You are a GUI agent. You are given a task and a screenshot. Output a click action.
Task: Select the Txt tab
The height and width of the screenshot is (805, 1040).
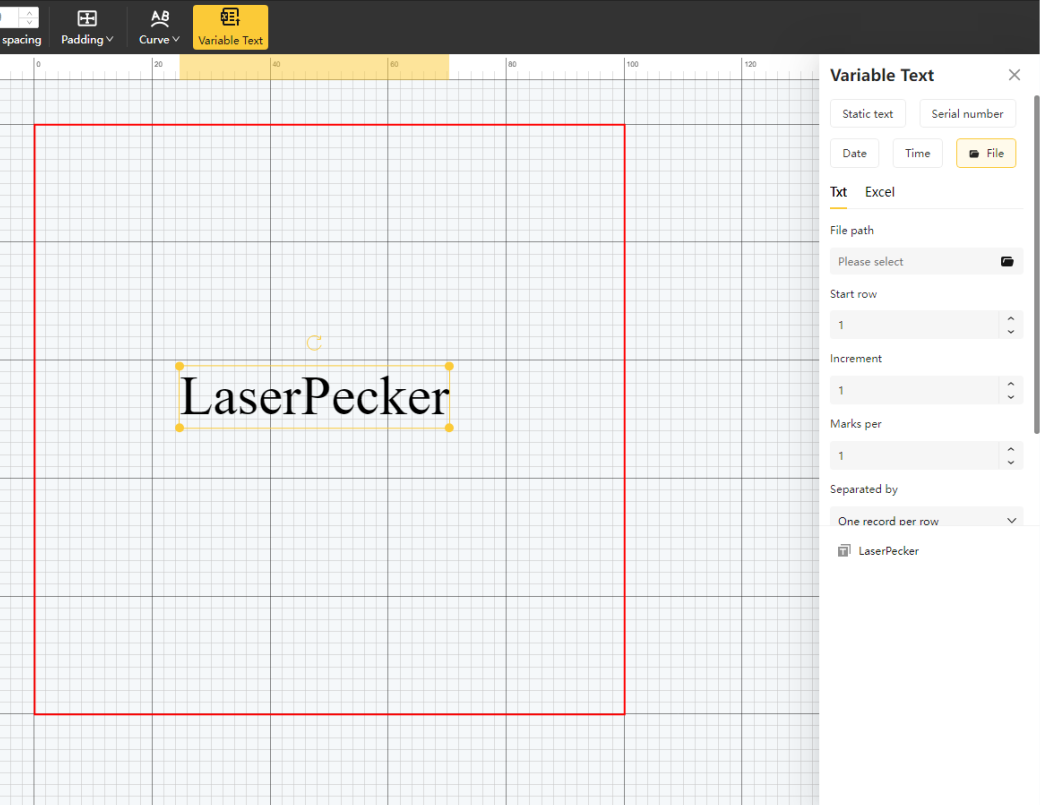[x=838, y=192]
